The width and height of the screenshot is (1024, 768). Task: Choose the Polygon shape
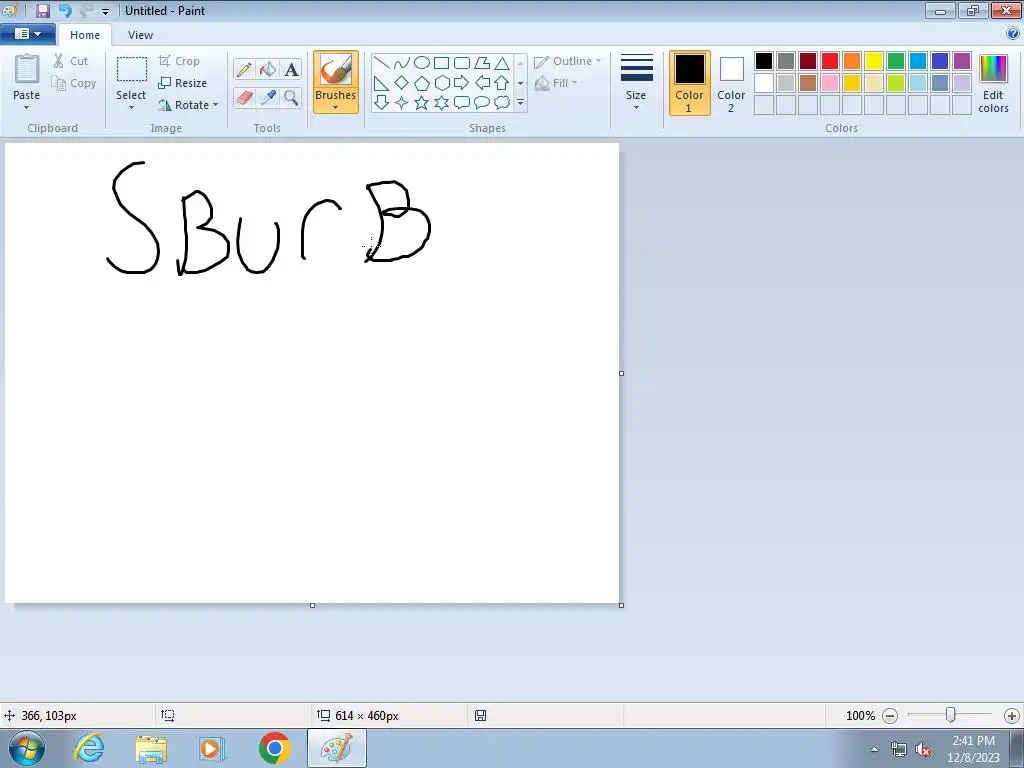pos(482,63)
